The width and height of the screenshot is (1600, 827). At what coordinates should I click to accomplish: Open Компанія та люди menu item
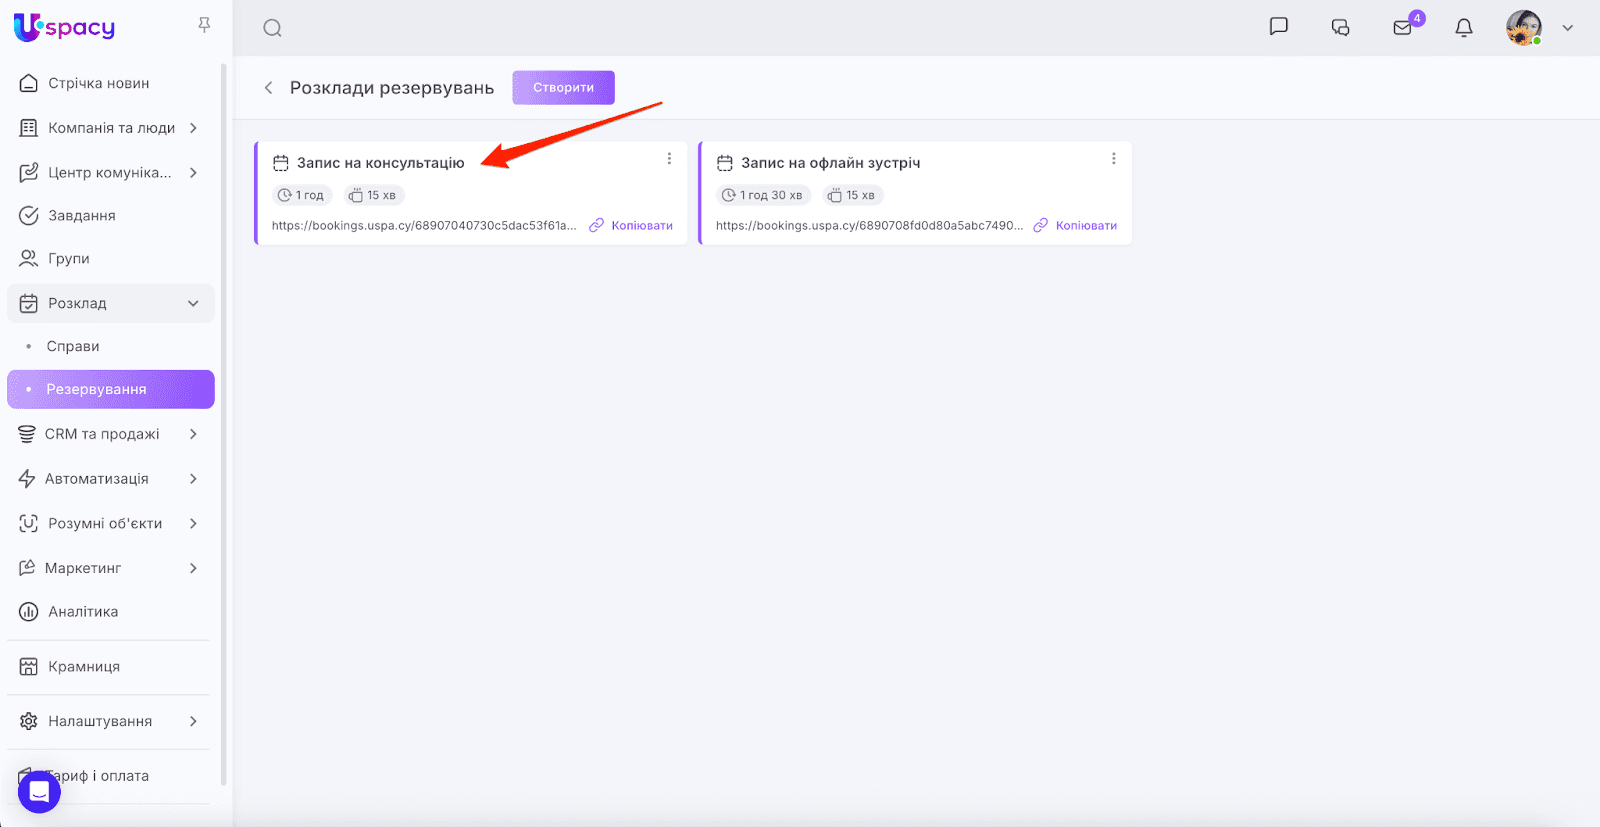point(112,128)
